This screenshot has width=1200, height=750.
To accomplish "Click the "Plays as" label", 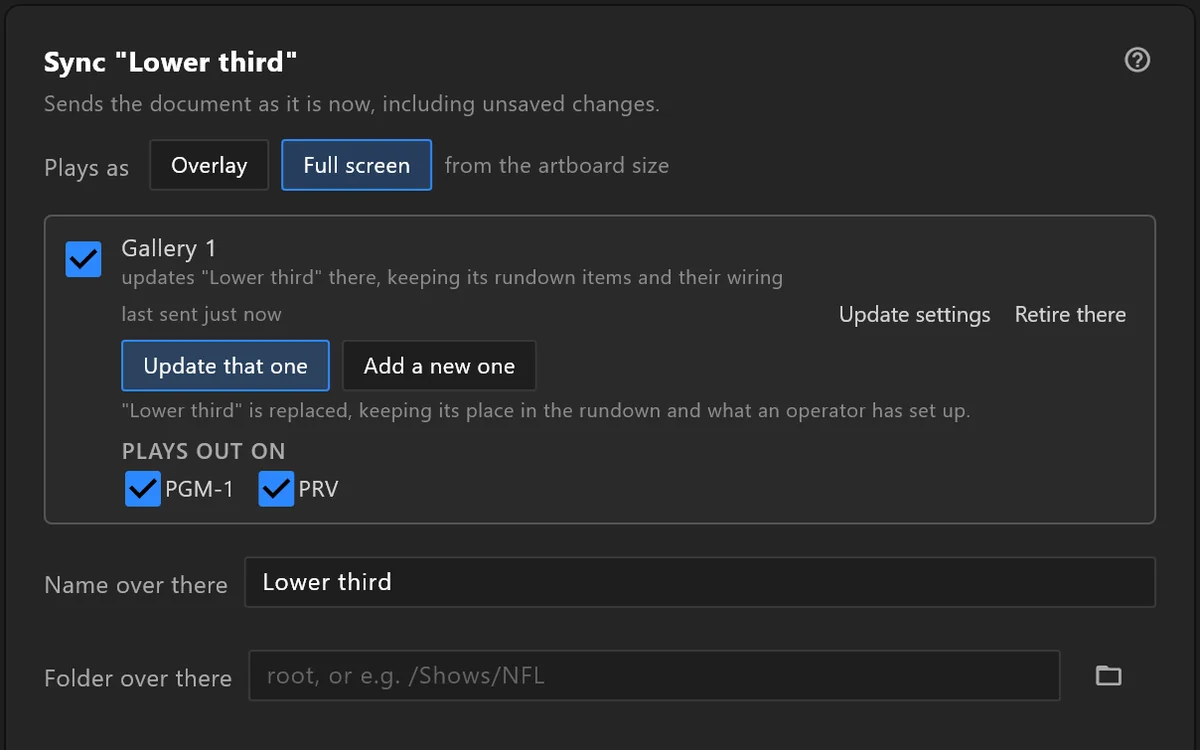I will click(x=87, y=168).
